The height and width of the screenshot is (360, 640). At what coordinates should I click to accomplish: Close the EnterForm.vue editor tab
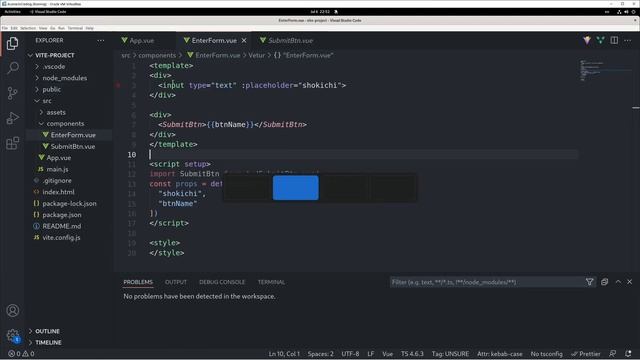tap(244, 40)
